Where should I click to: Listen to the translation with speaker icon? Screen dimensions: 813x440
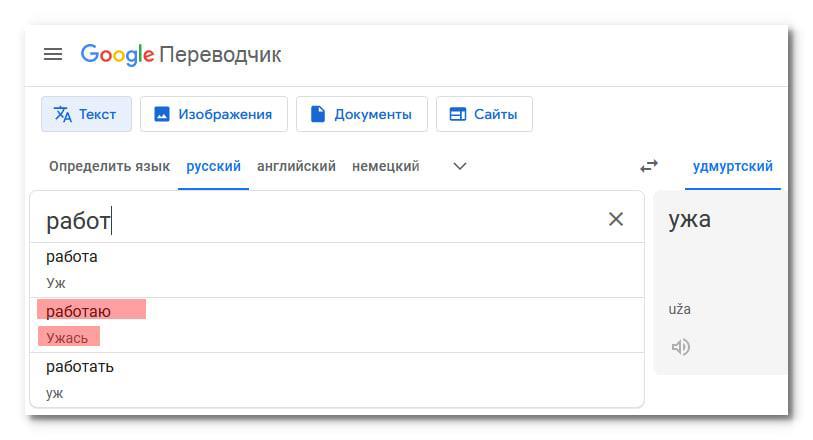(x=681, y=347)
